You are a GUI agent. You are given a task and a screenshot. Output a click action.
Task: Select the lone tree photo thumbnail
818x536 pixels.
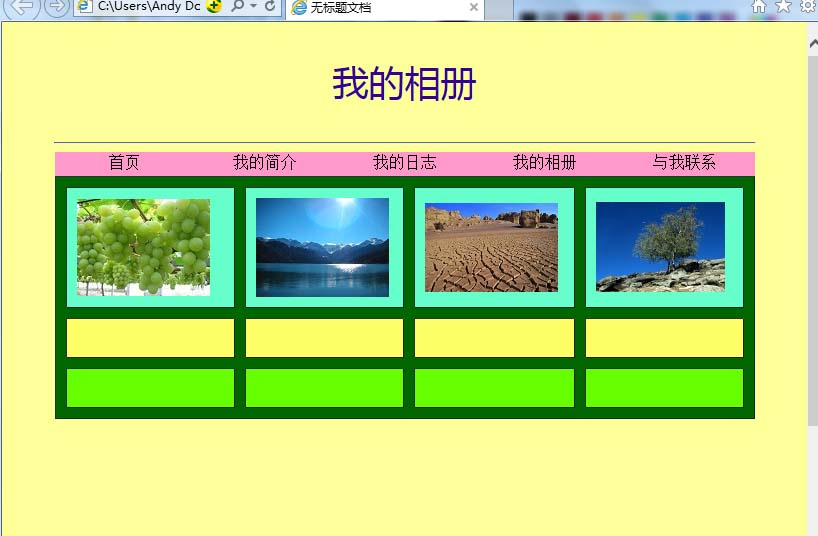click(x=660, y=247)
